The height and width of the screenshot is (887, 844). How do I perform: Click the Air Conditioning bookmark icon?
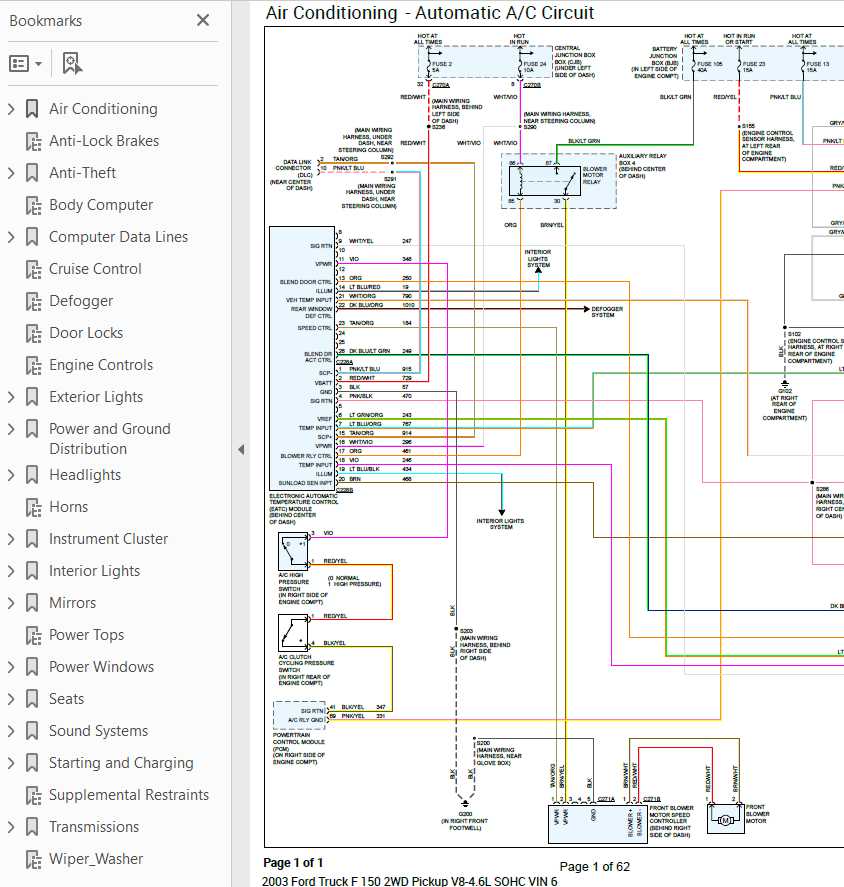coord(32,109)
